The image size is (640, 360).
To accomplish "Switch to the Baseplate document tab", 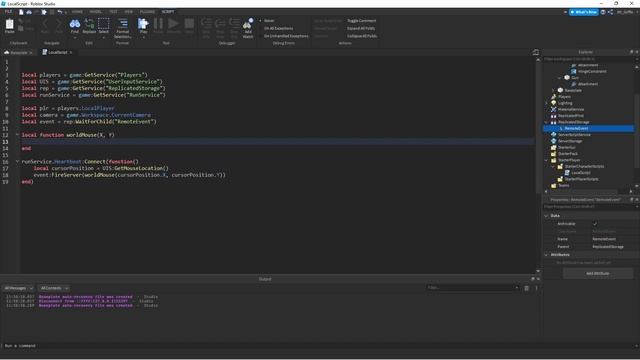I will pos(18,53).
